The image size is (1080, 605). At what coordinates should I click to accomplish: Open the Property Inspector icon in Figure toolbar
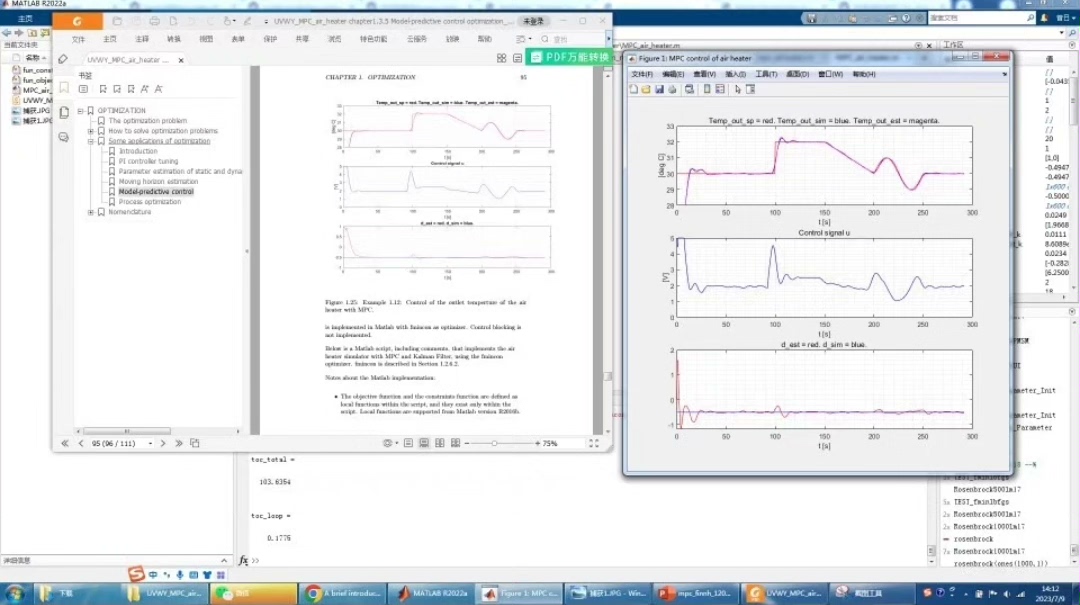[751, 90]
